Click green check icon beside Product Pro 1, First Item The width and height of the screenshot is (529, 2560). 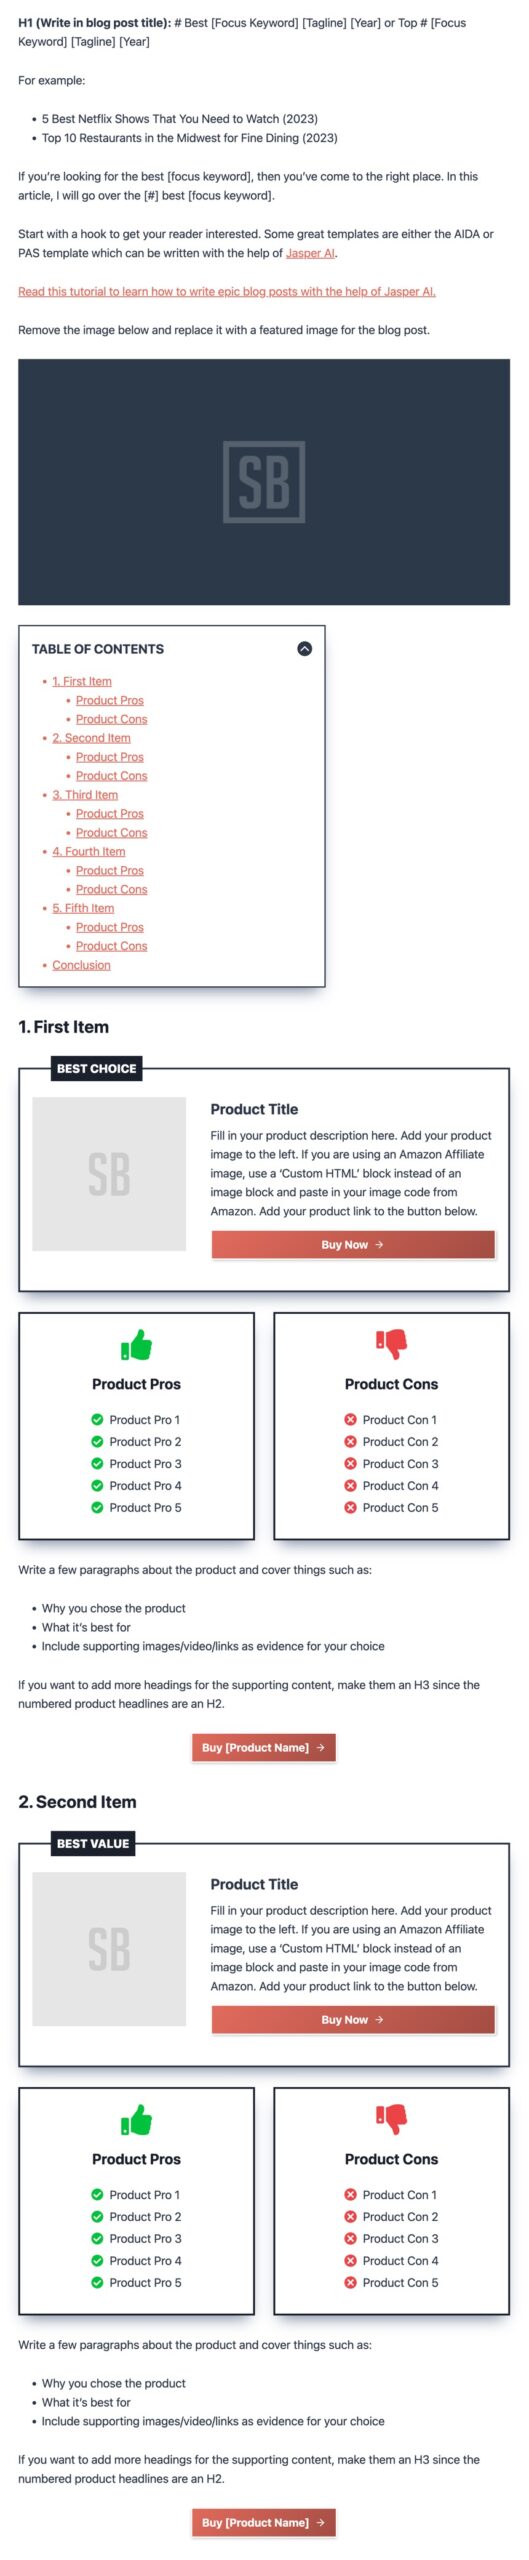tap(97, 1419)
